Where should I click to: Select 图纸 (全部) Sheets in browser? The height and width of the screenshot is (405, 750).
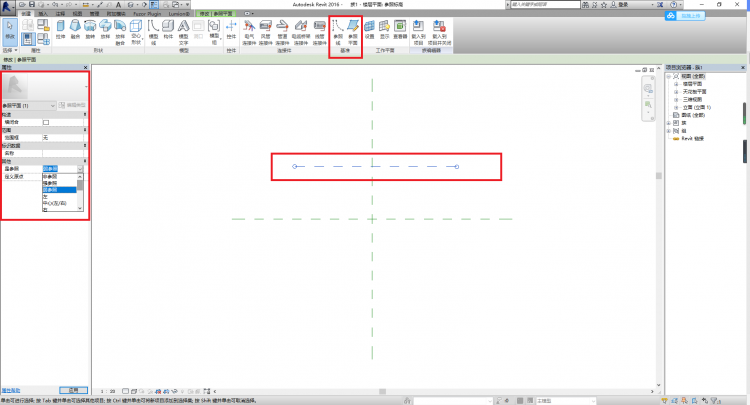click(x=693, y=115)
